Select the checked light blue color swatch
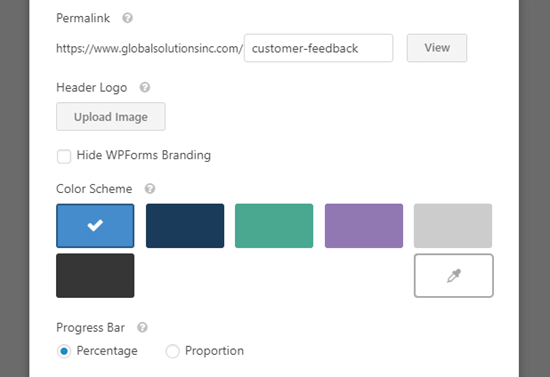The width and height of the screenshot is (550, 377). [95, 226]
